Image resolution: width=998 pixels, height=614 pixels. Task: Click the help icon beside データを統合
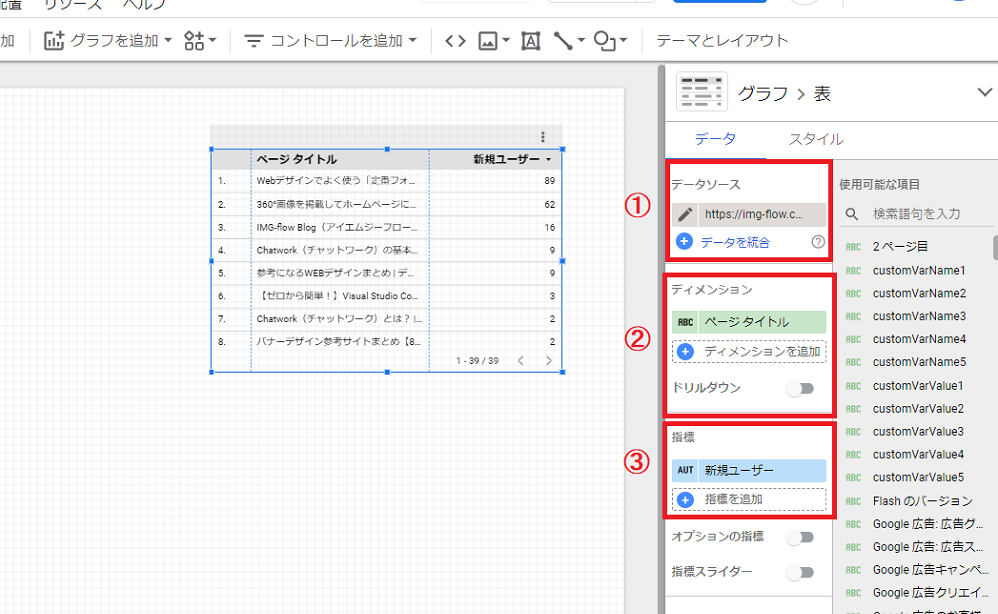point(818,241)
